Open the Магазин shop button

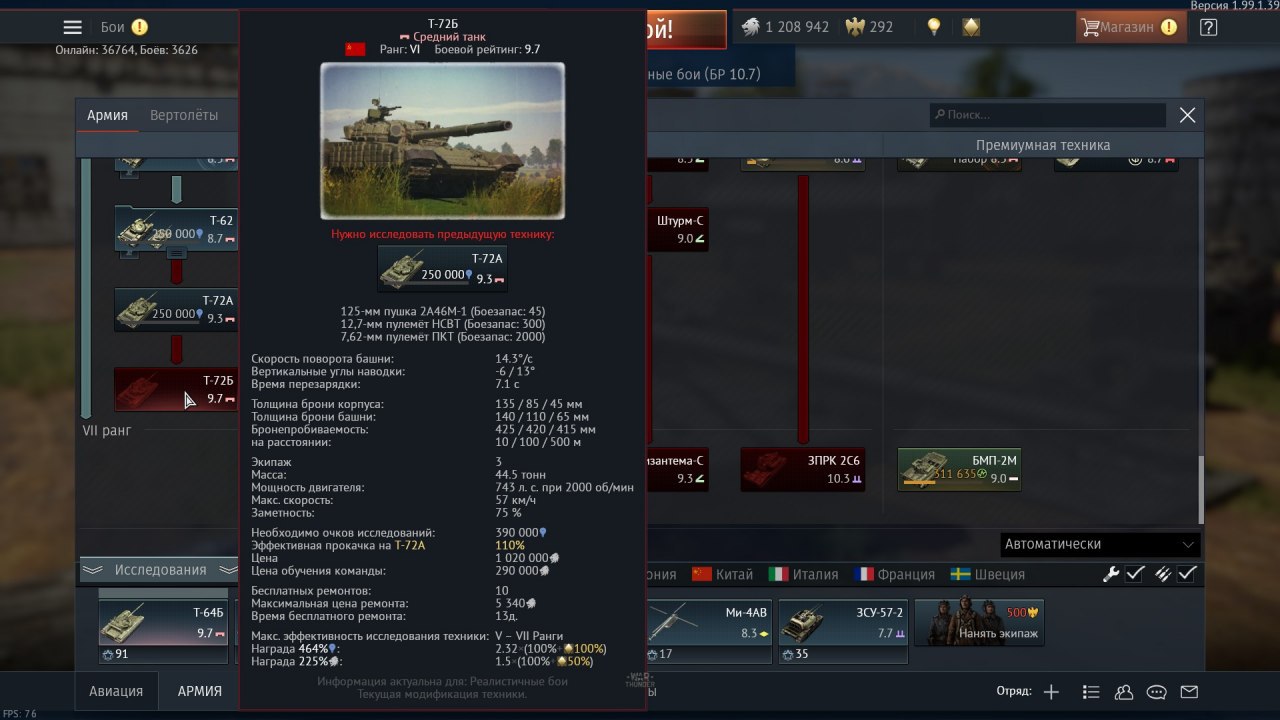click(1131, 27)
